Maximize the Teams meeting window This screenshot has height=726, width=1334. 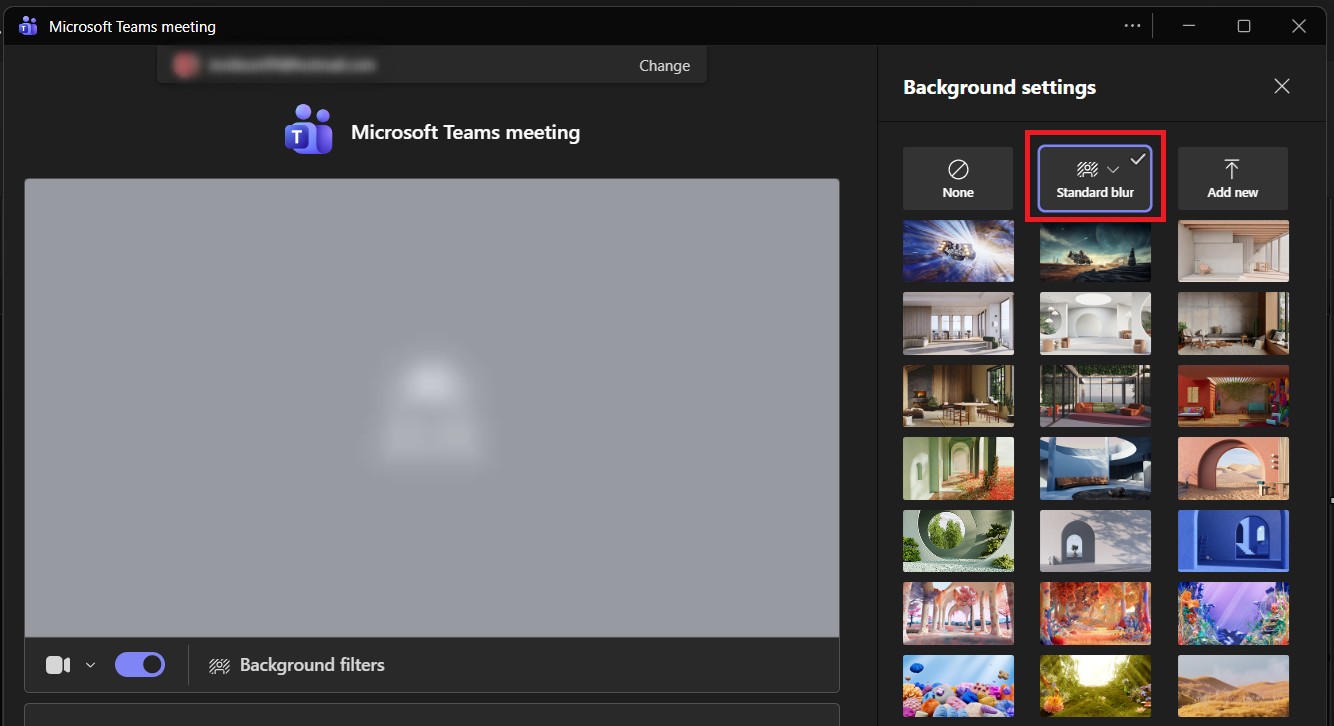click(x=1244, y=26)
